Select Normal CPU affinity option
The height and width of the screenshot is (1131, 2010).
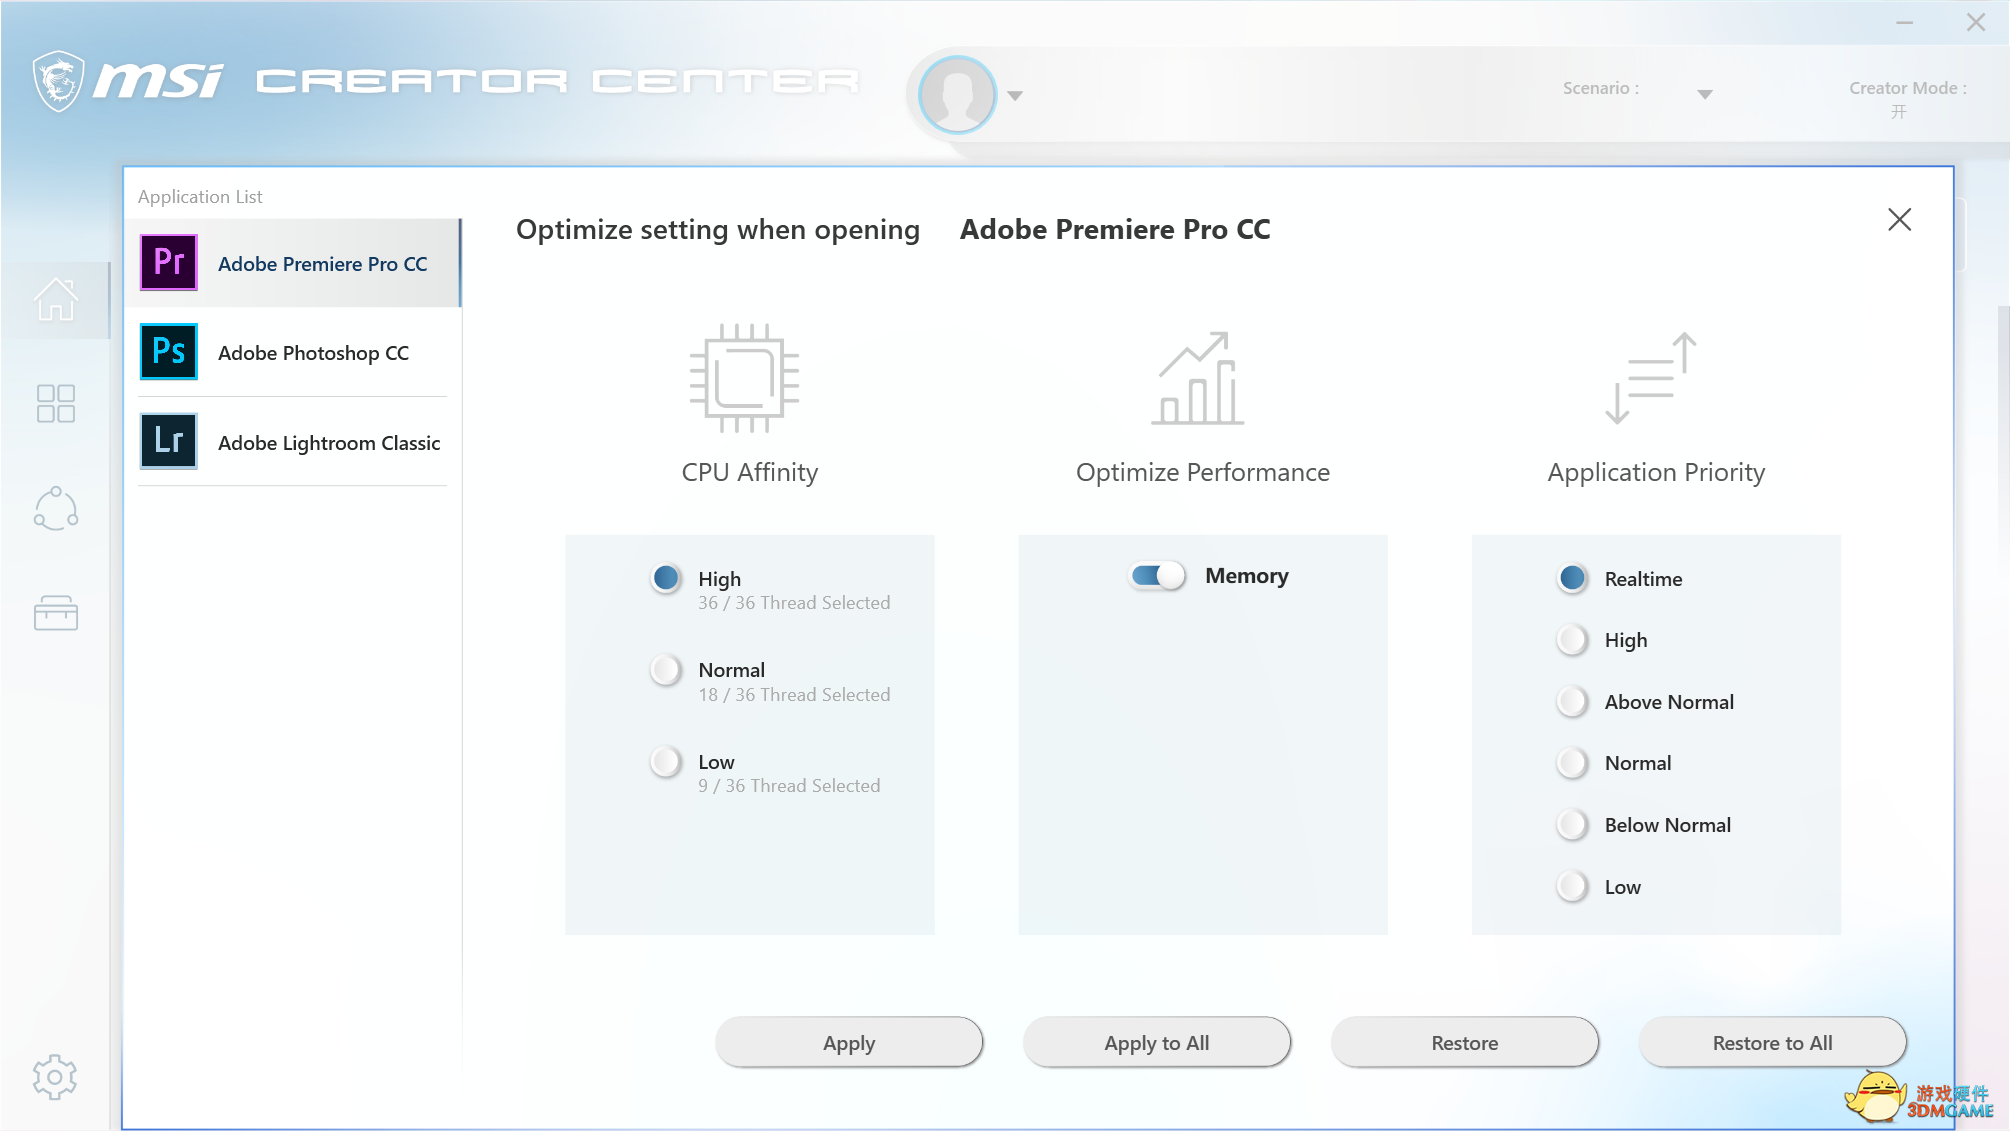pos(666,670)
